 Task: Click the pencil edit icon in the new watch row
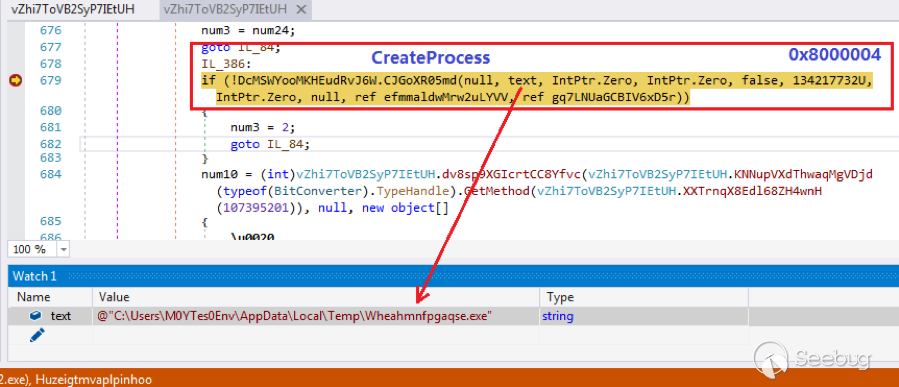pos(37,335)
